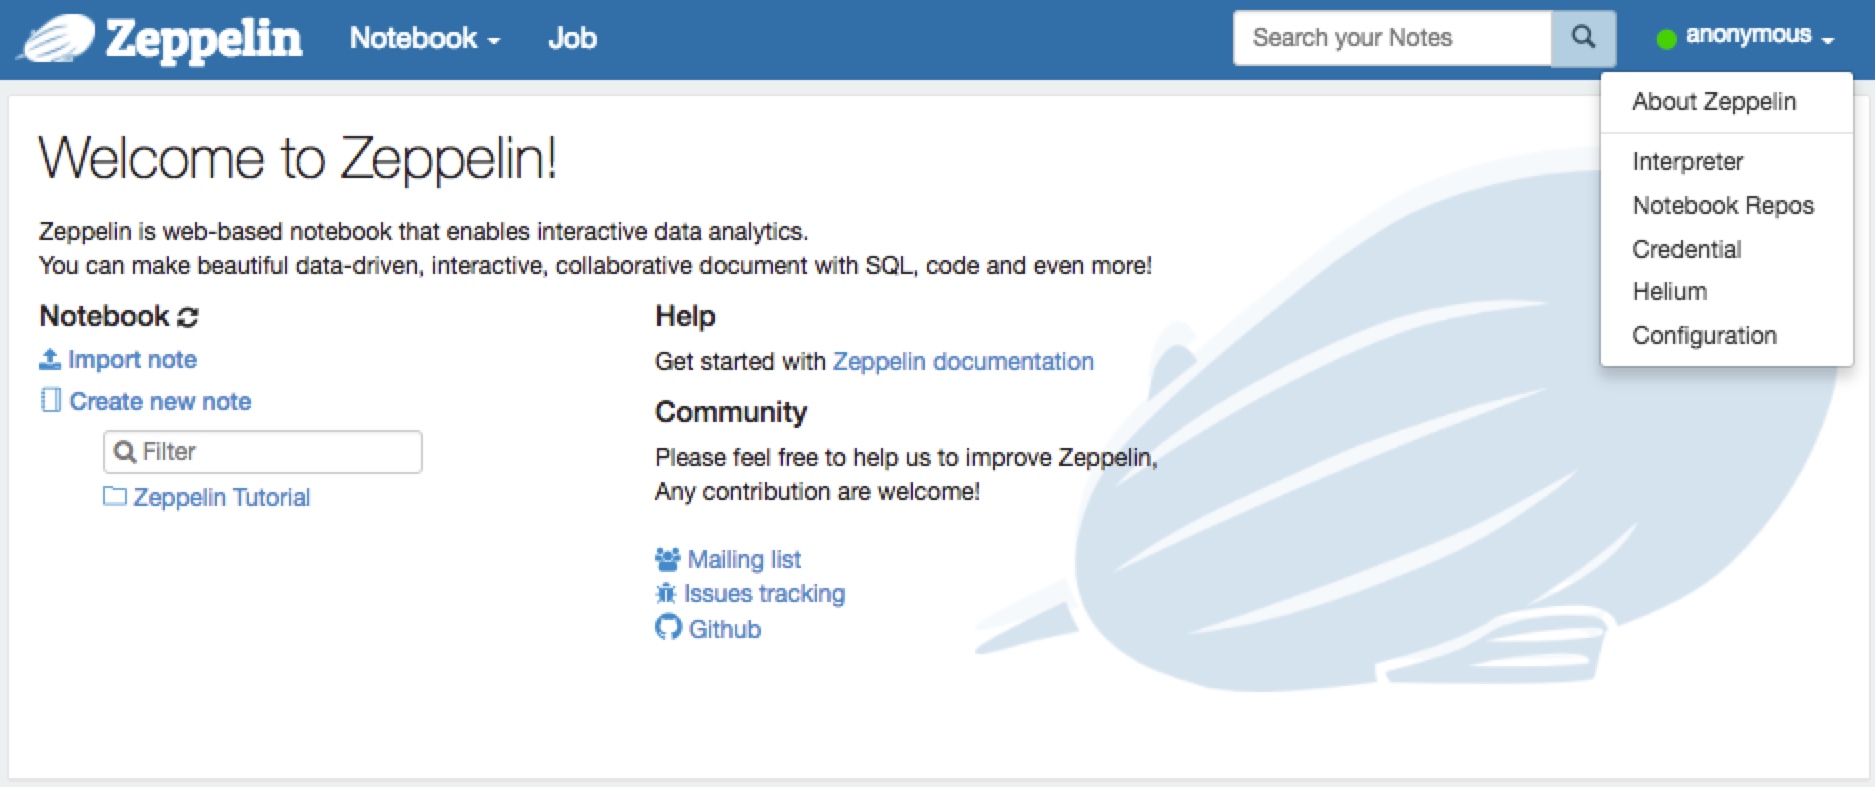The width and height of the screenshot is (1875, 787).
Task: Select About Zeppelin from user menu
Action: [1714, 101]
